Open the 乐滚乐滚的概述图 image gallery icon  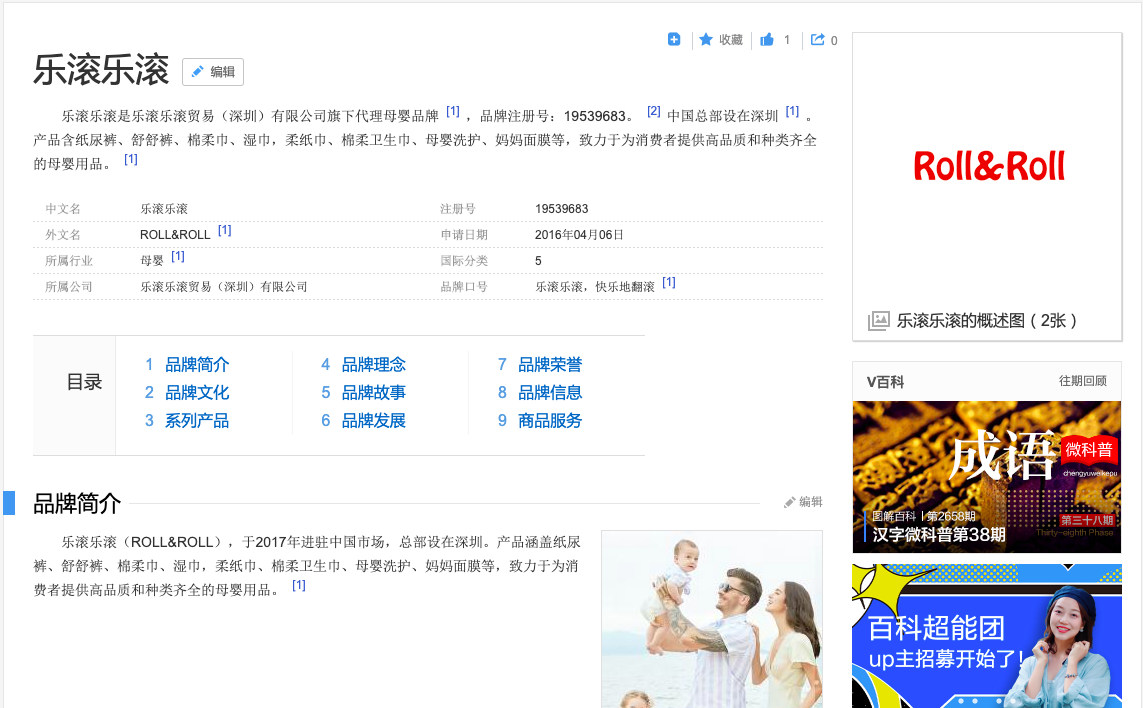[x=878, y=321]
